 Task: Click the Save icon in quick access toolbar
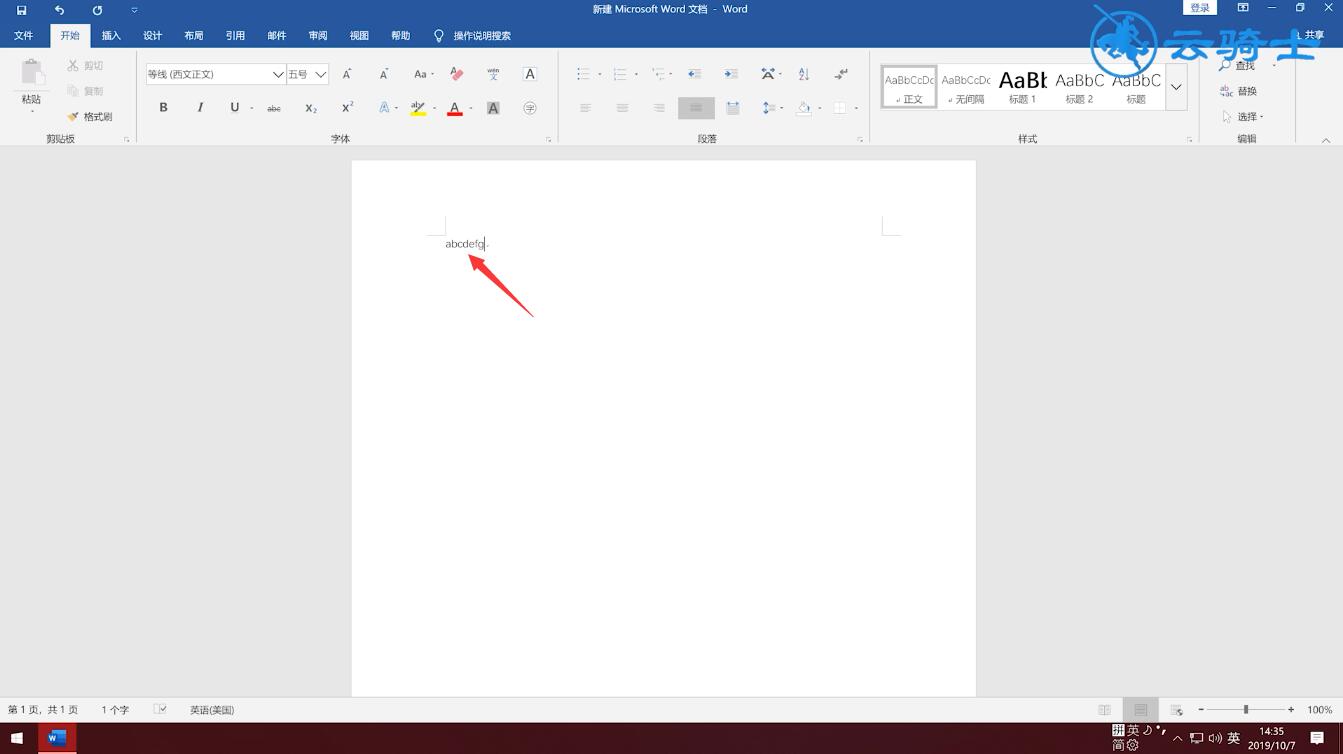click(21, 10)
